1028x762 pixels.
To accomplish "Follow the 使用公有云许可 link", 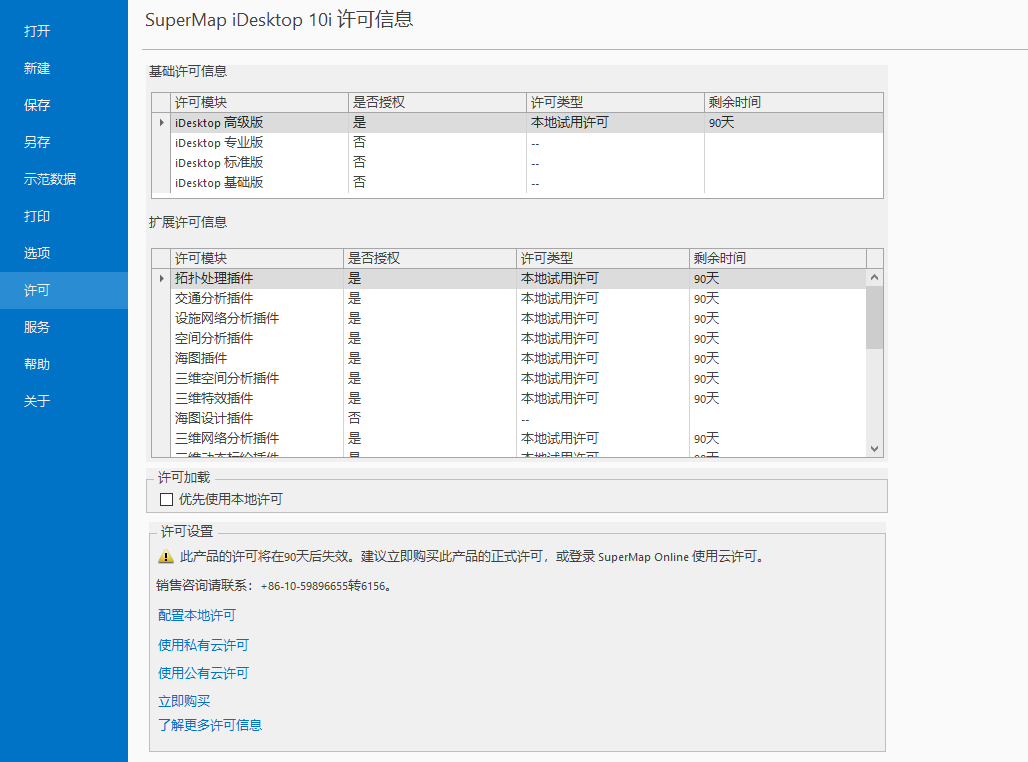I will tap(203, 673).
